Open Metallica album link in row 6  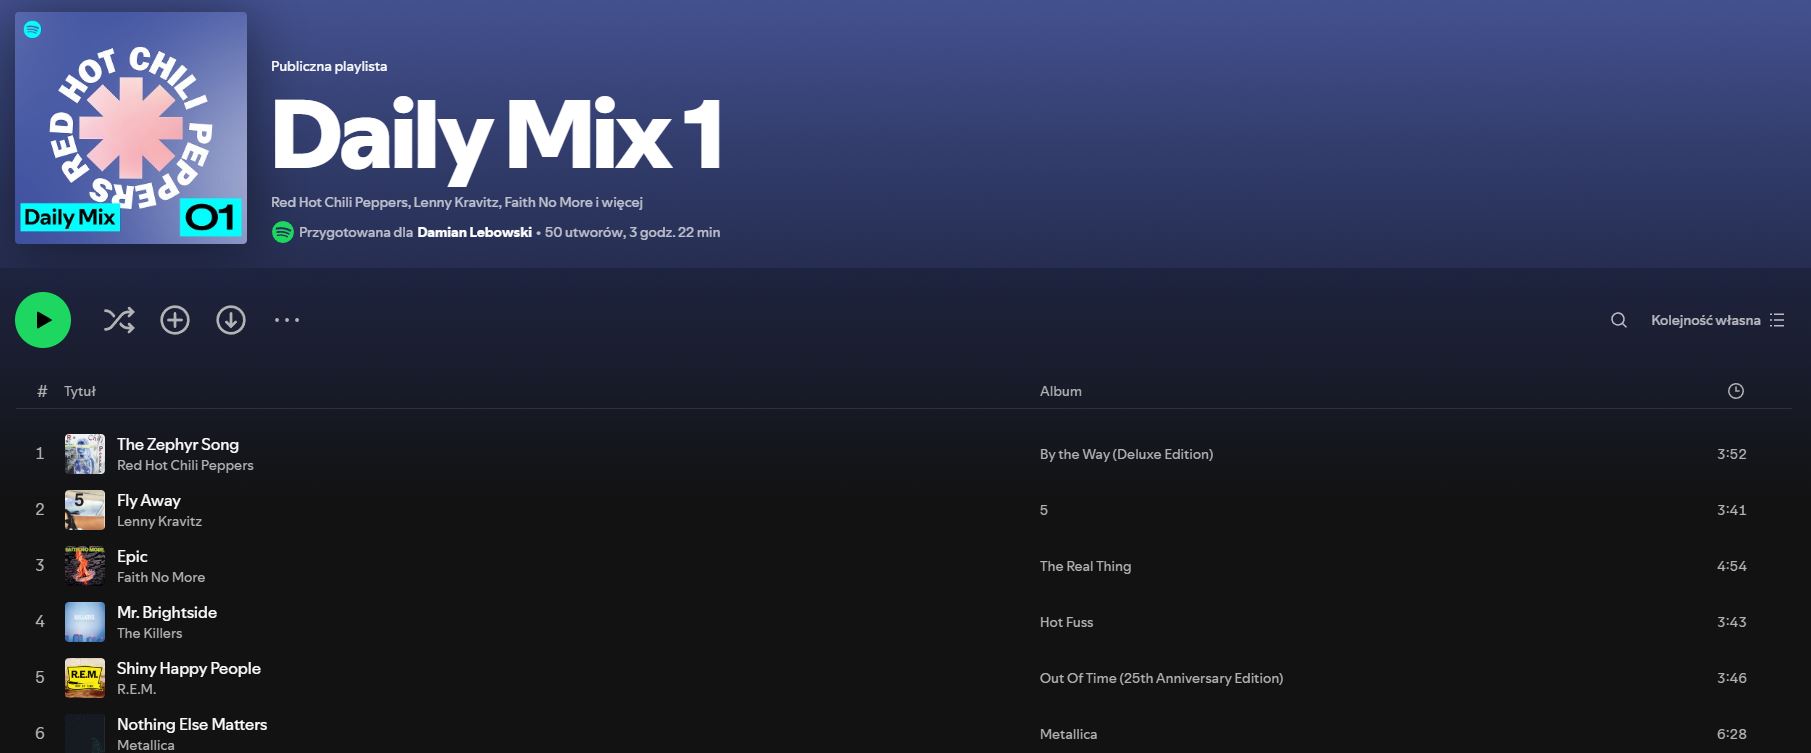point(1068,734)
